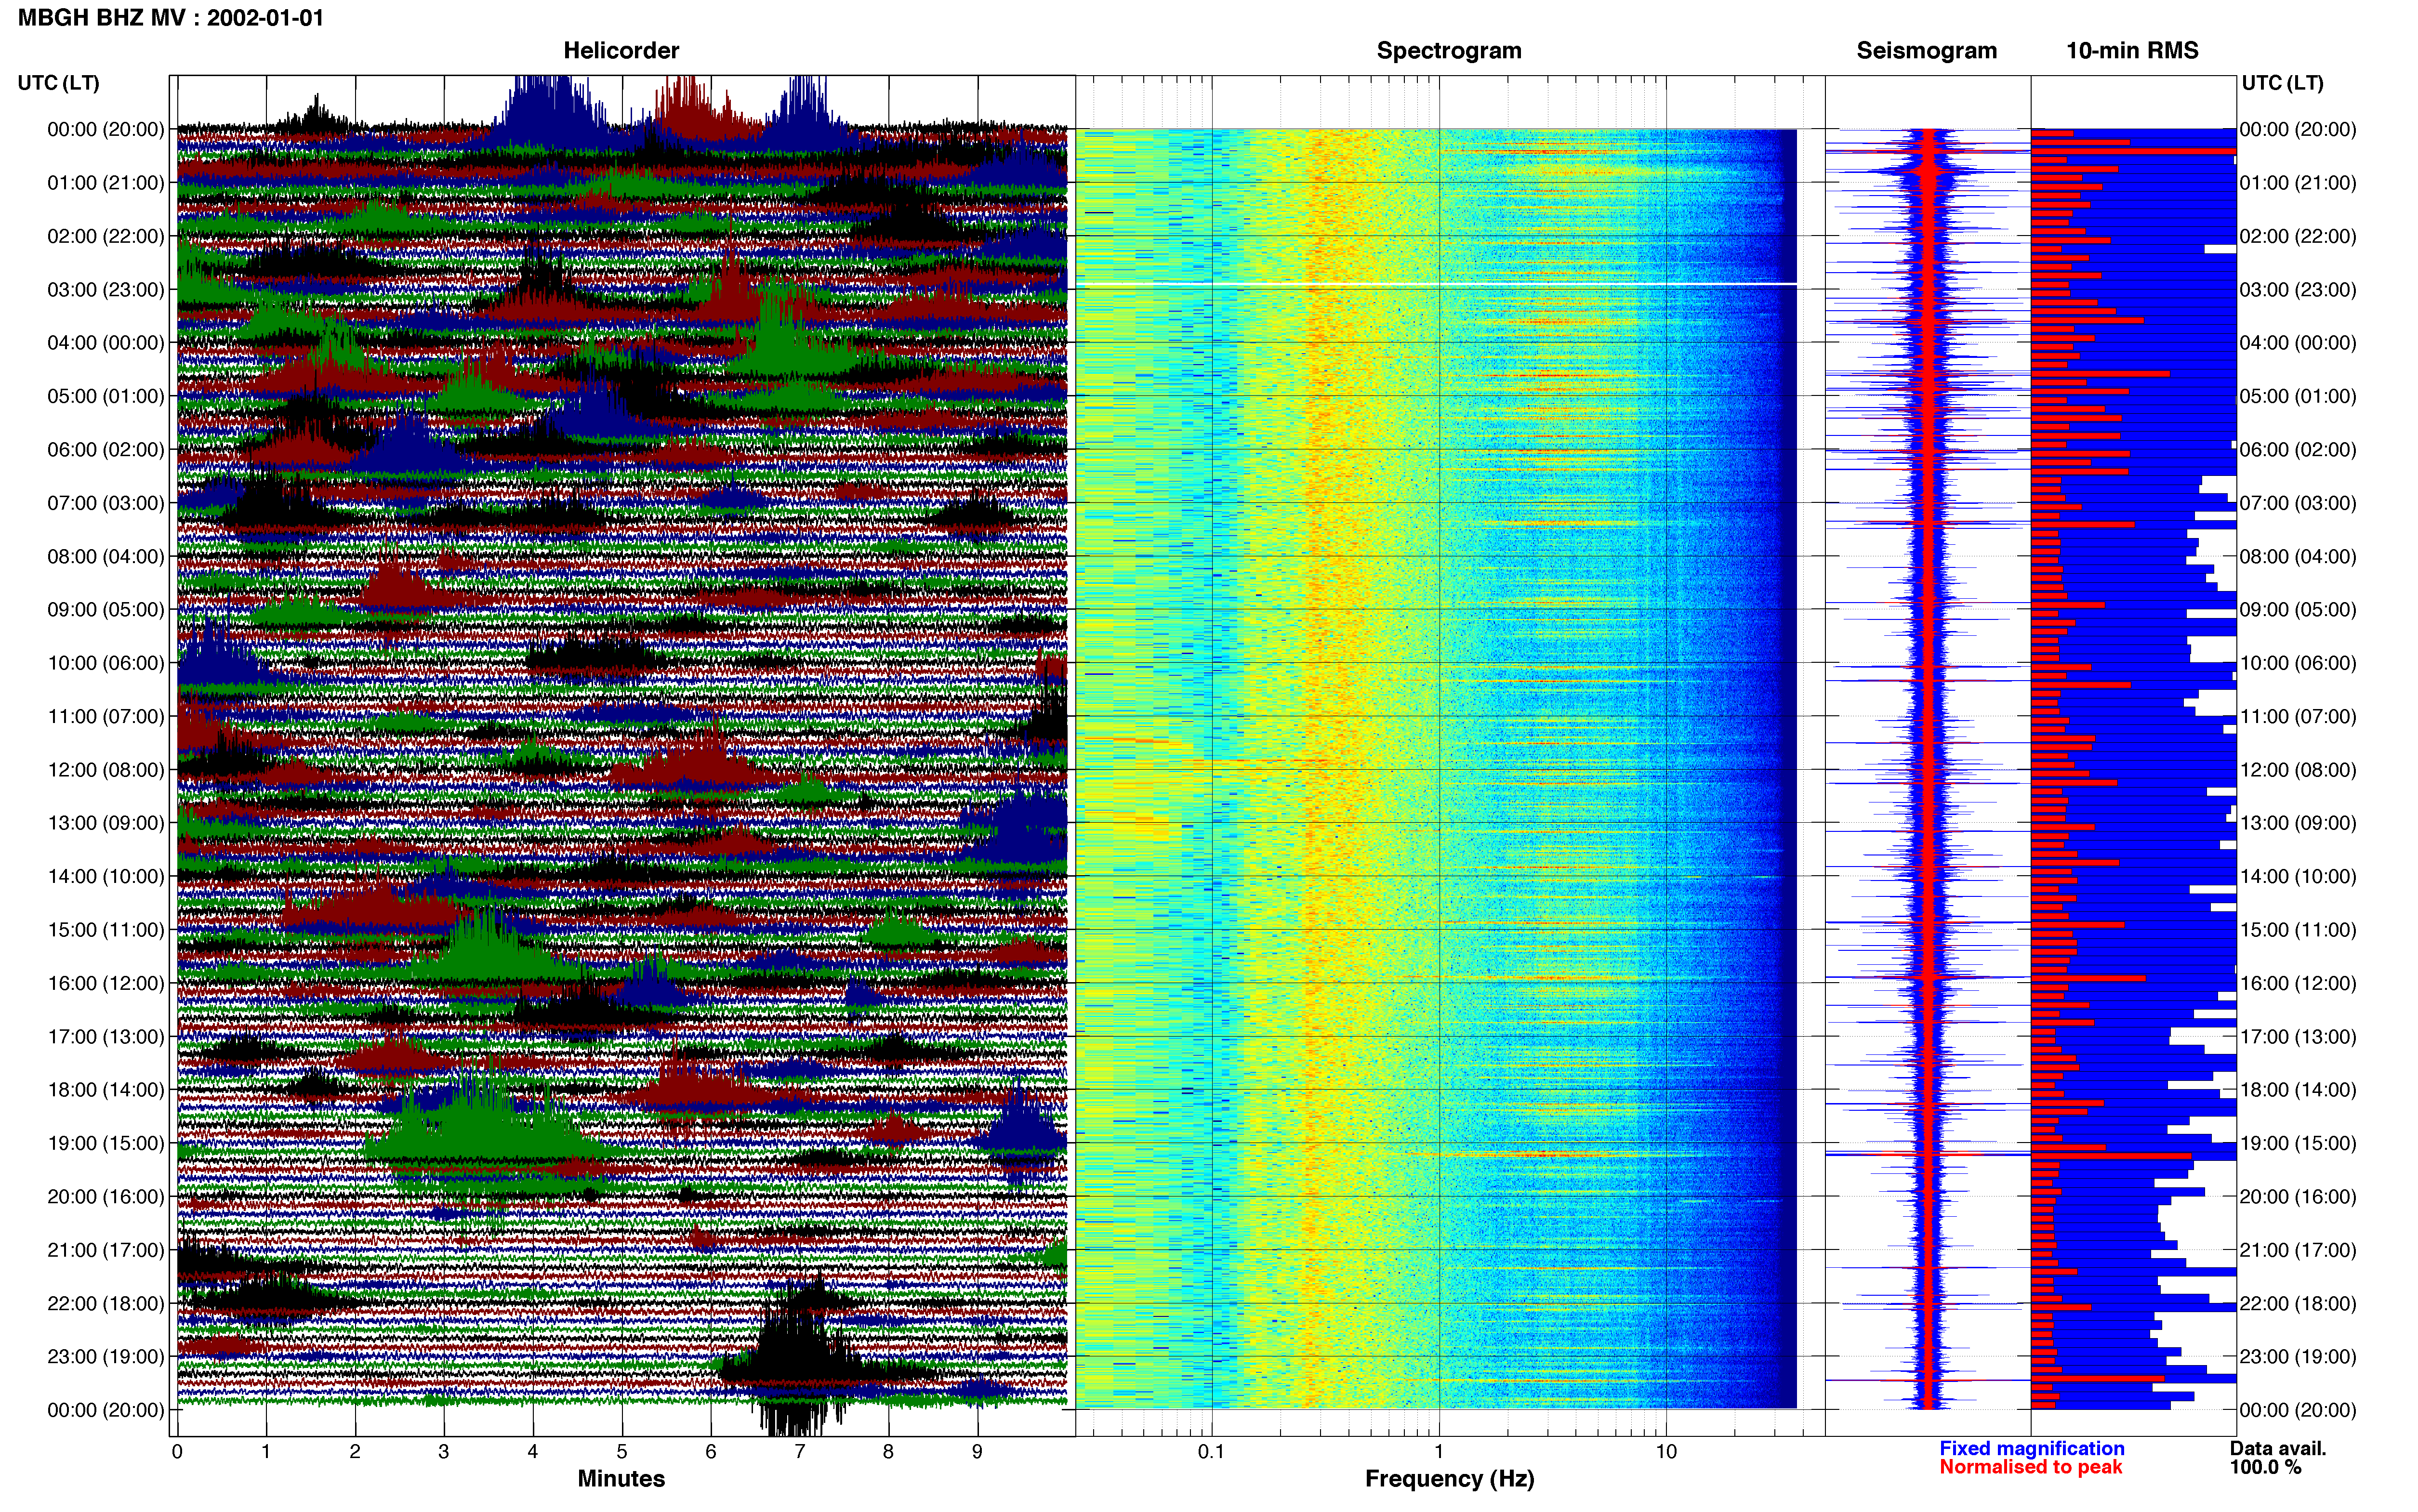Click the 'Fixed magnification' legend text
The image size is (2418, 1512).
pos(2032,1448)
